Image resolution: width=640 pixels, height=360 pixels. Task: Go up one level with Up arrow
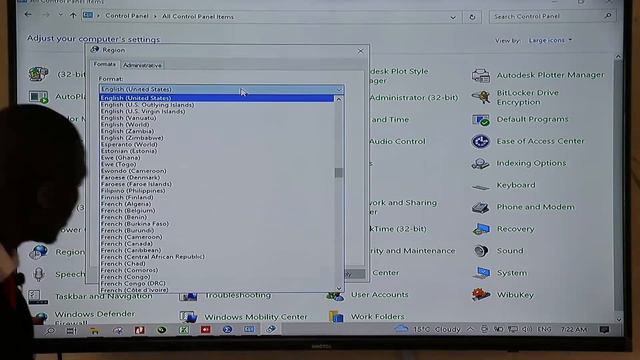[x=73, y=16]
